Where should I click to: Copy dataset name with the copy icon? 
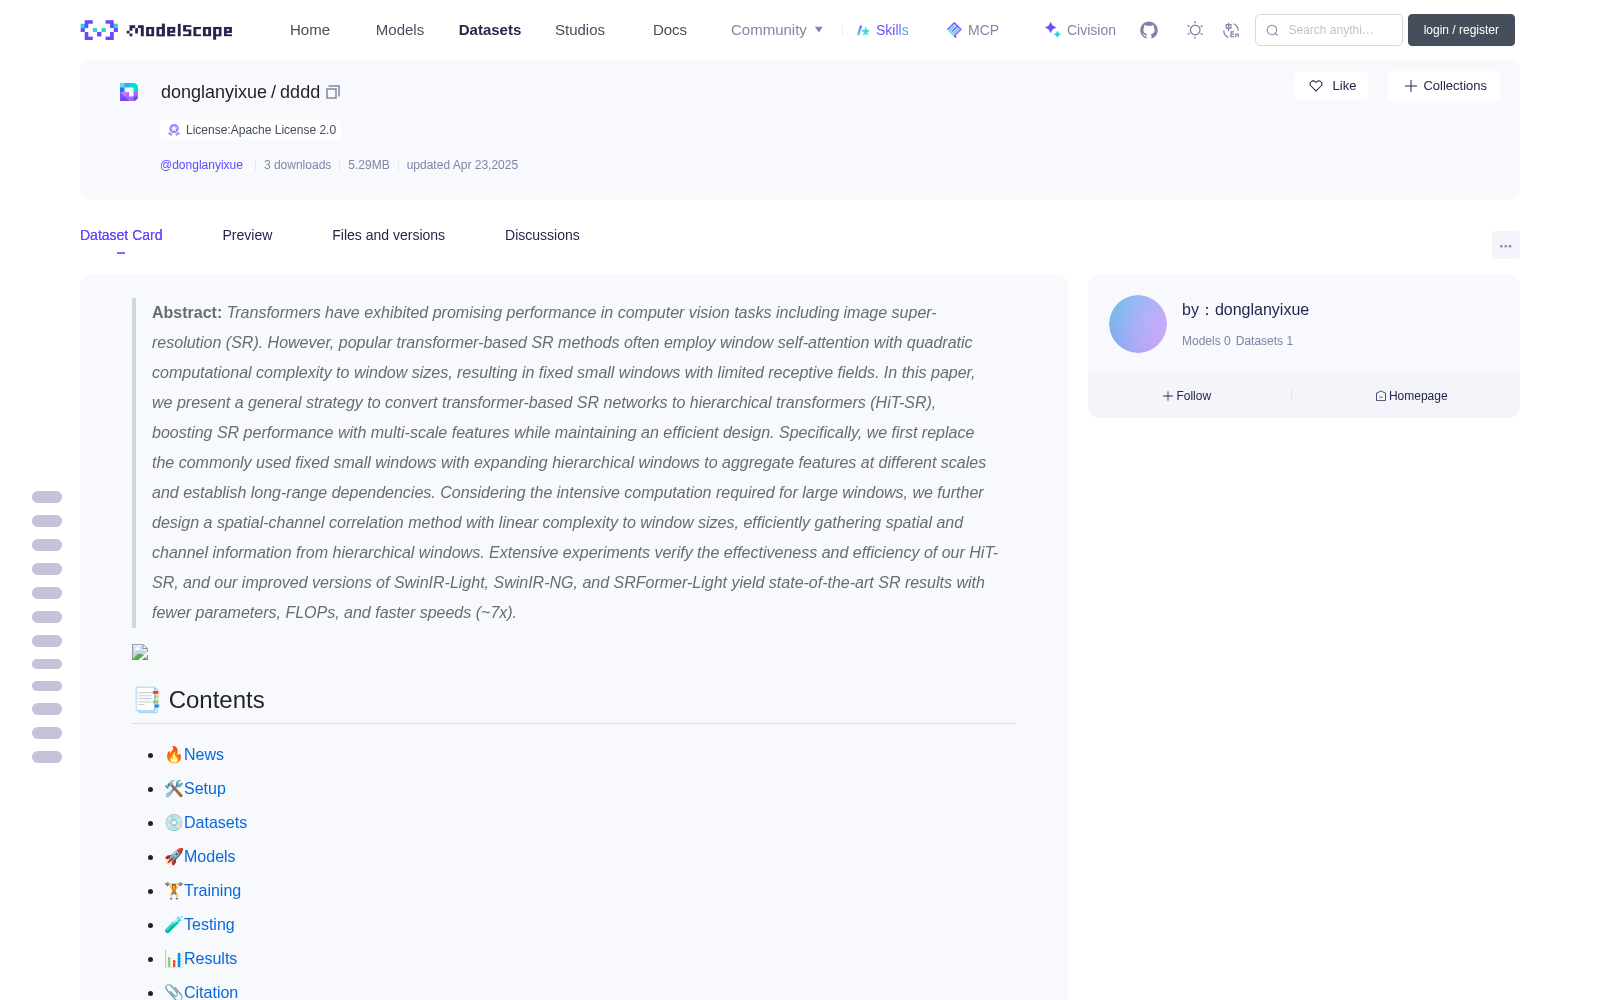[333, 92]
